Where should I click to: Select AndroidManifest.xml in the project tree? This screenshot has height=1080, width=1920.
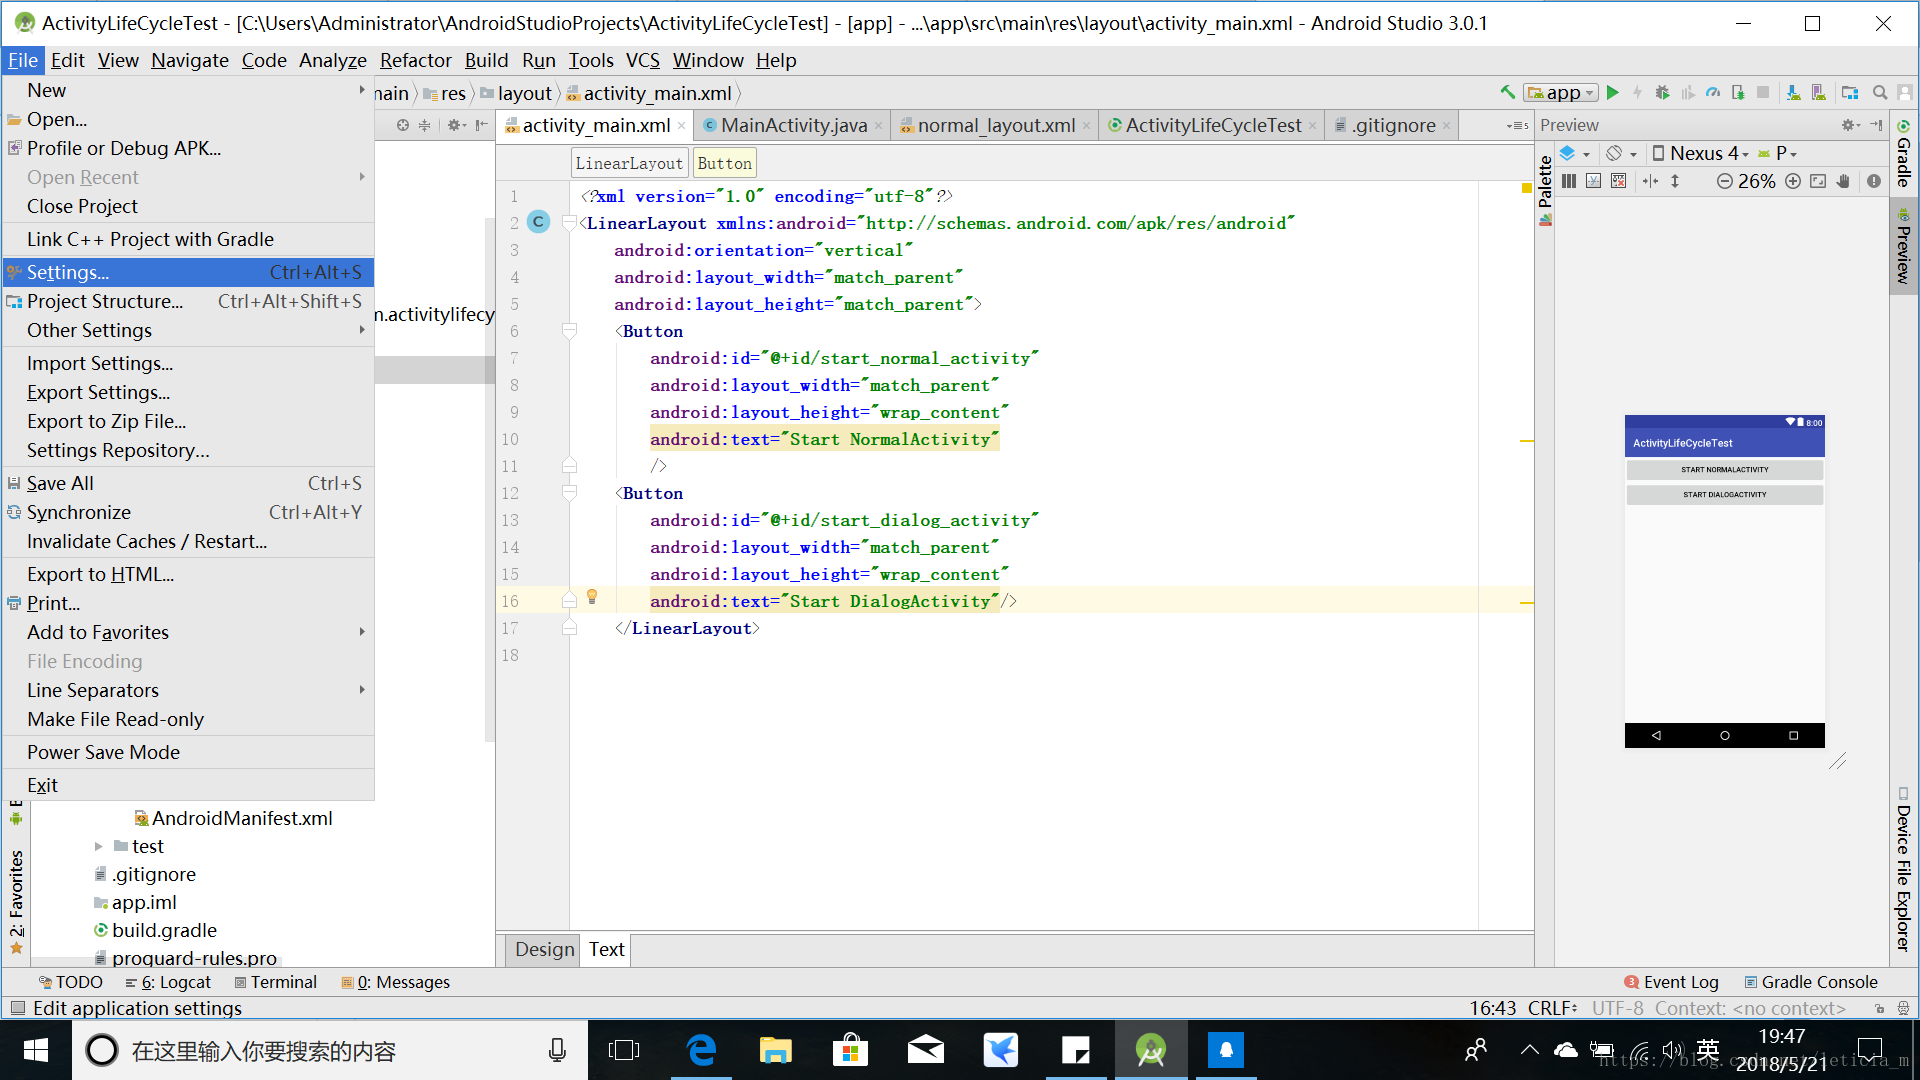click(x=232, y=818)
